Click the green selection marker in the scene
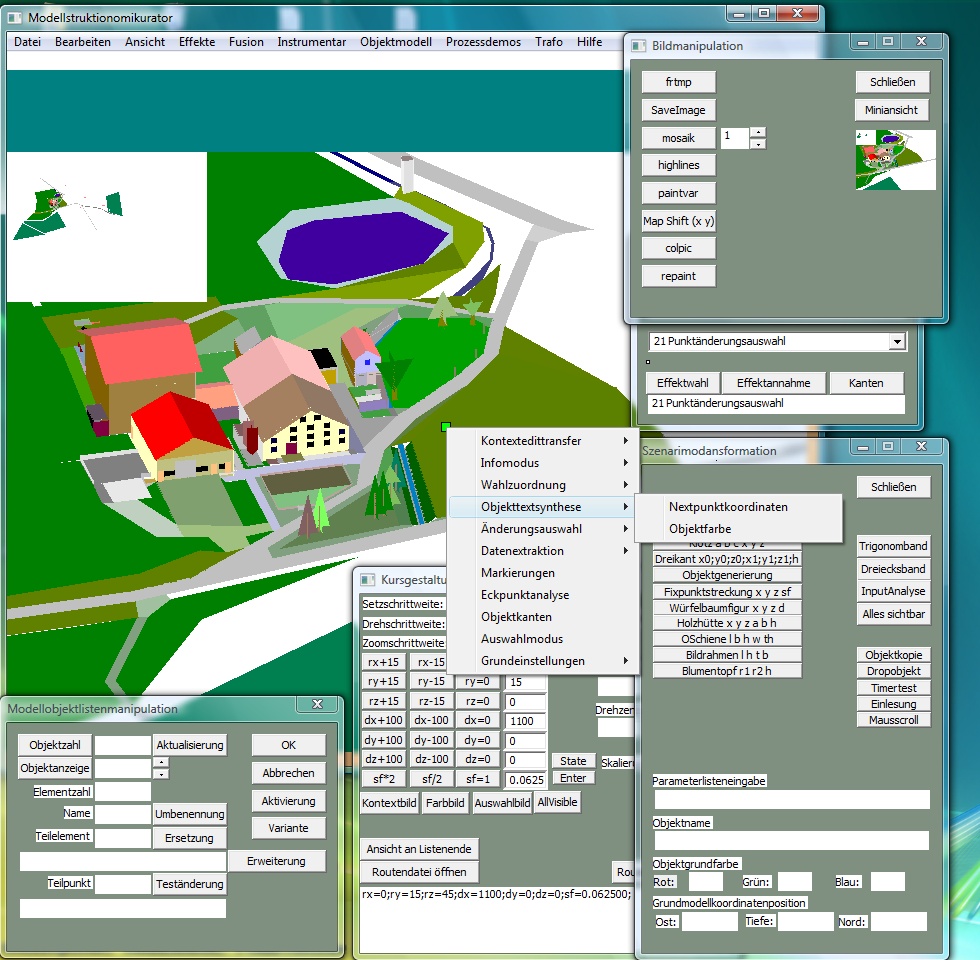Viewport: 980px width, 960px height. click(446, 426)
